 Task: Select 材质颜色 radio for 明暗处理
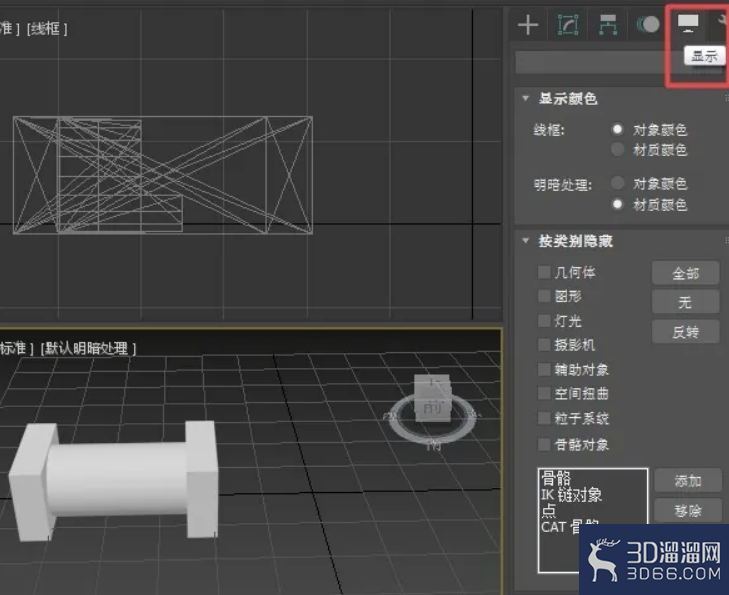point(617,204)
